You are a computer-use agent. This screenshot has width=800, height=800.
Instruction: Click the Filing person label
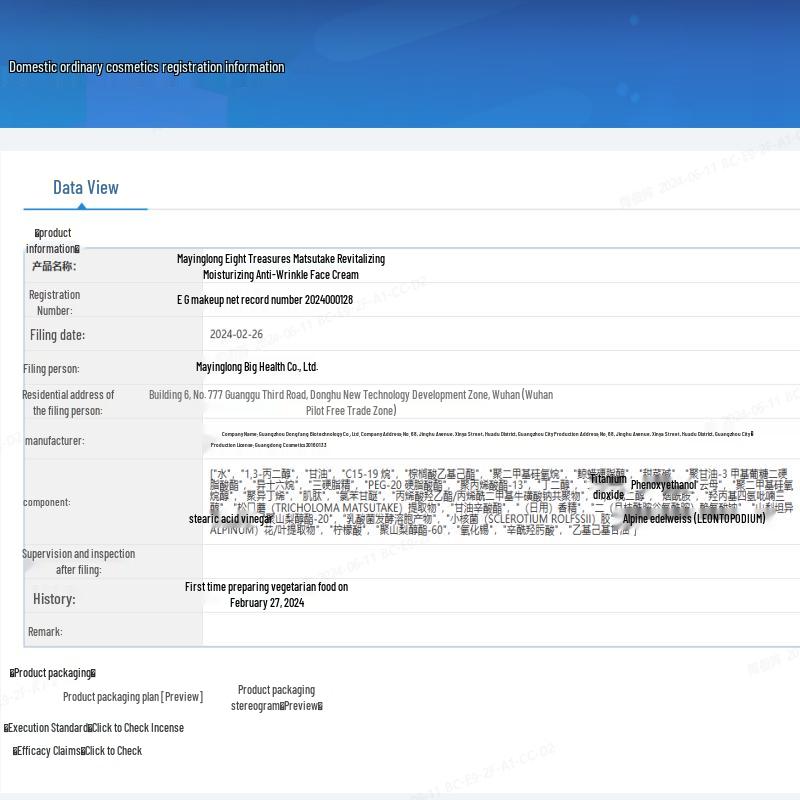point(51,368)
